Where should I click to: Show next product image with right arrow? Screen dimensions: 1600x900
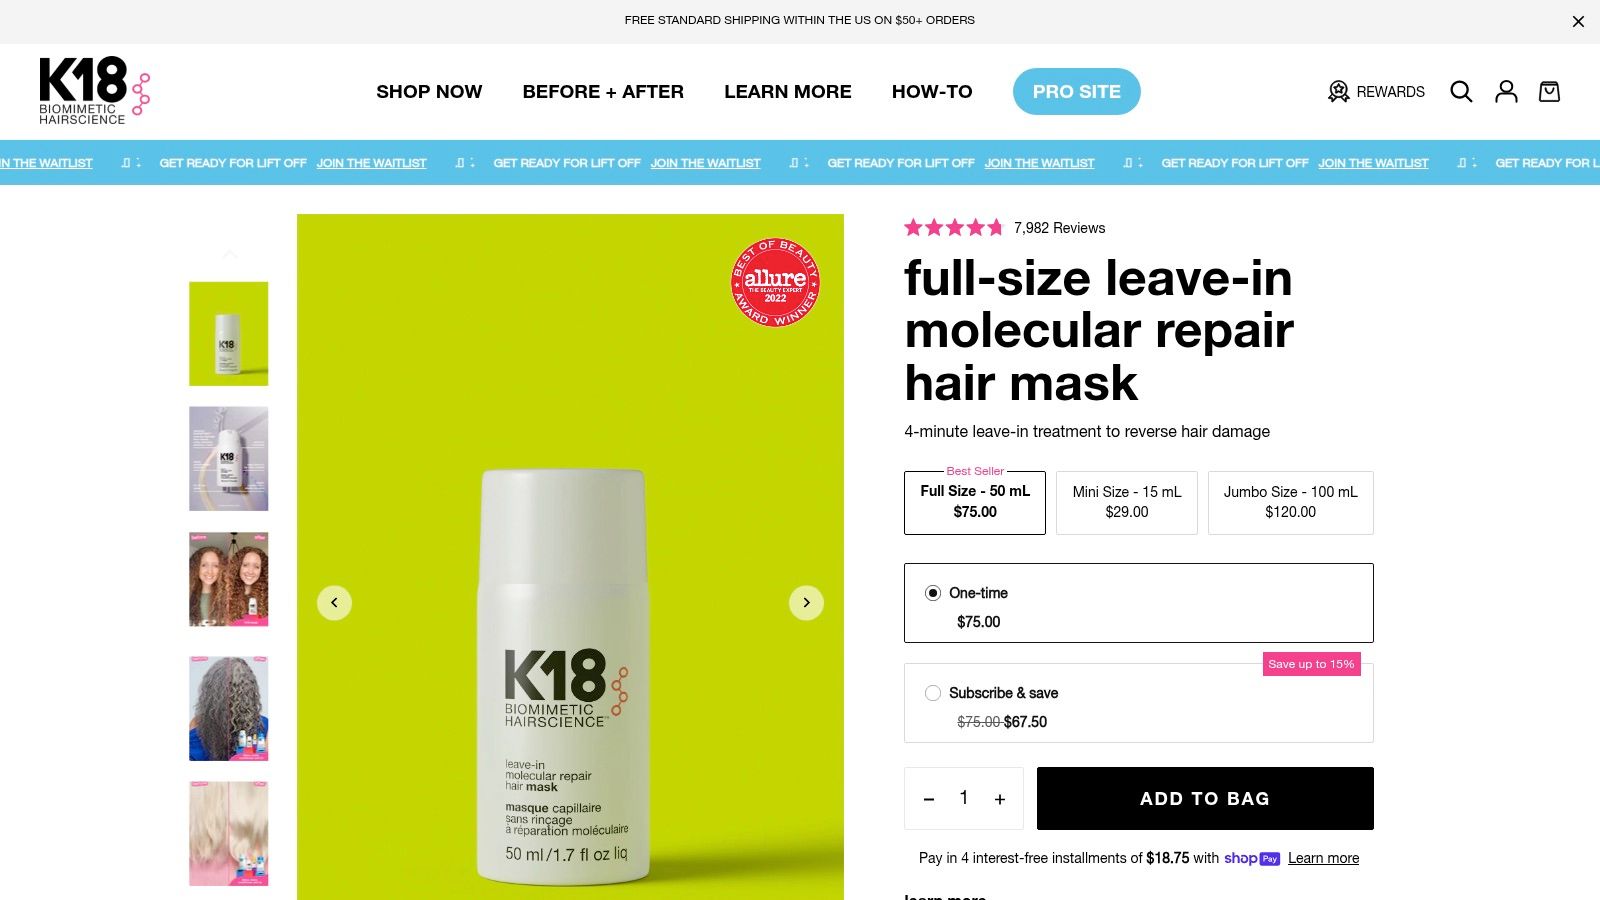click(806, 603)
